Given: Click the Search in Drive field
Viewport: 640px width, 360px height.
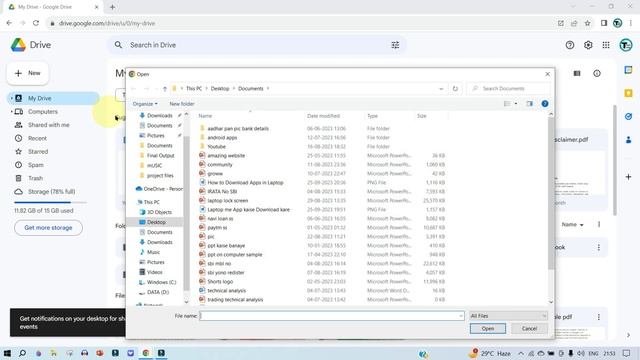Looking at the screenshot, I should click(x=257, y=45).
